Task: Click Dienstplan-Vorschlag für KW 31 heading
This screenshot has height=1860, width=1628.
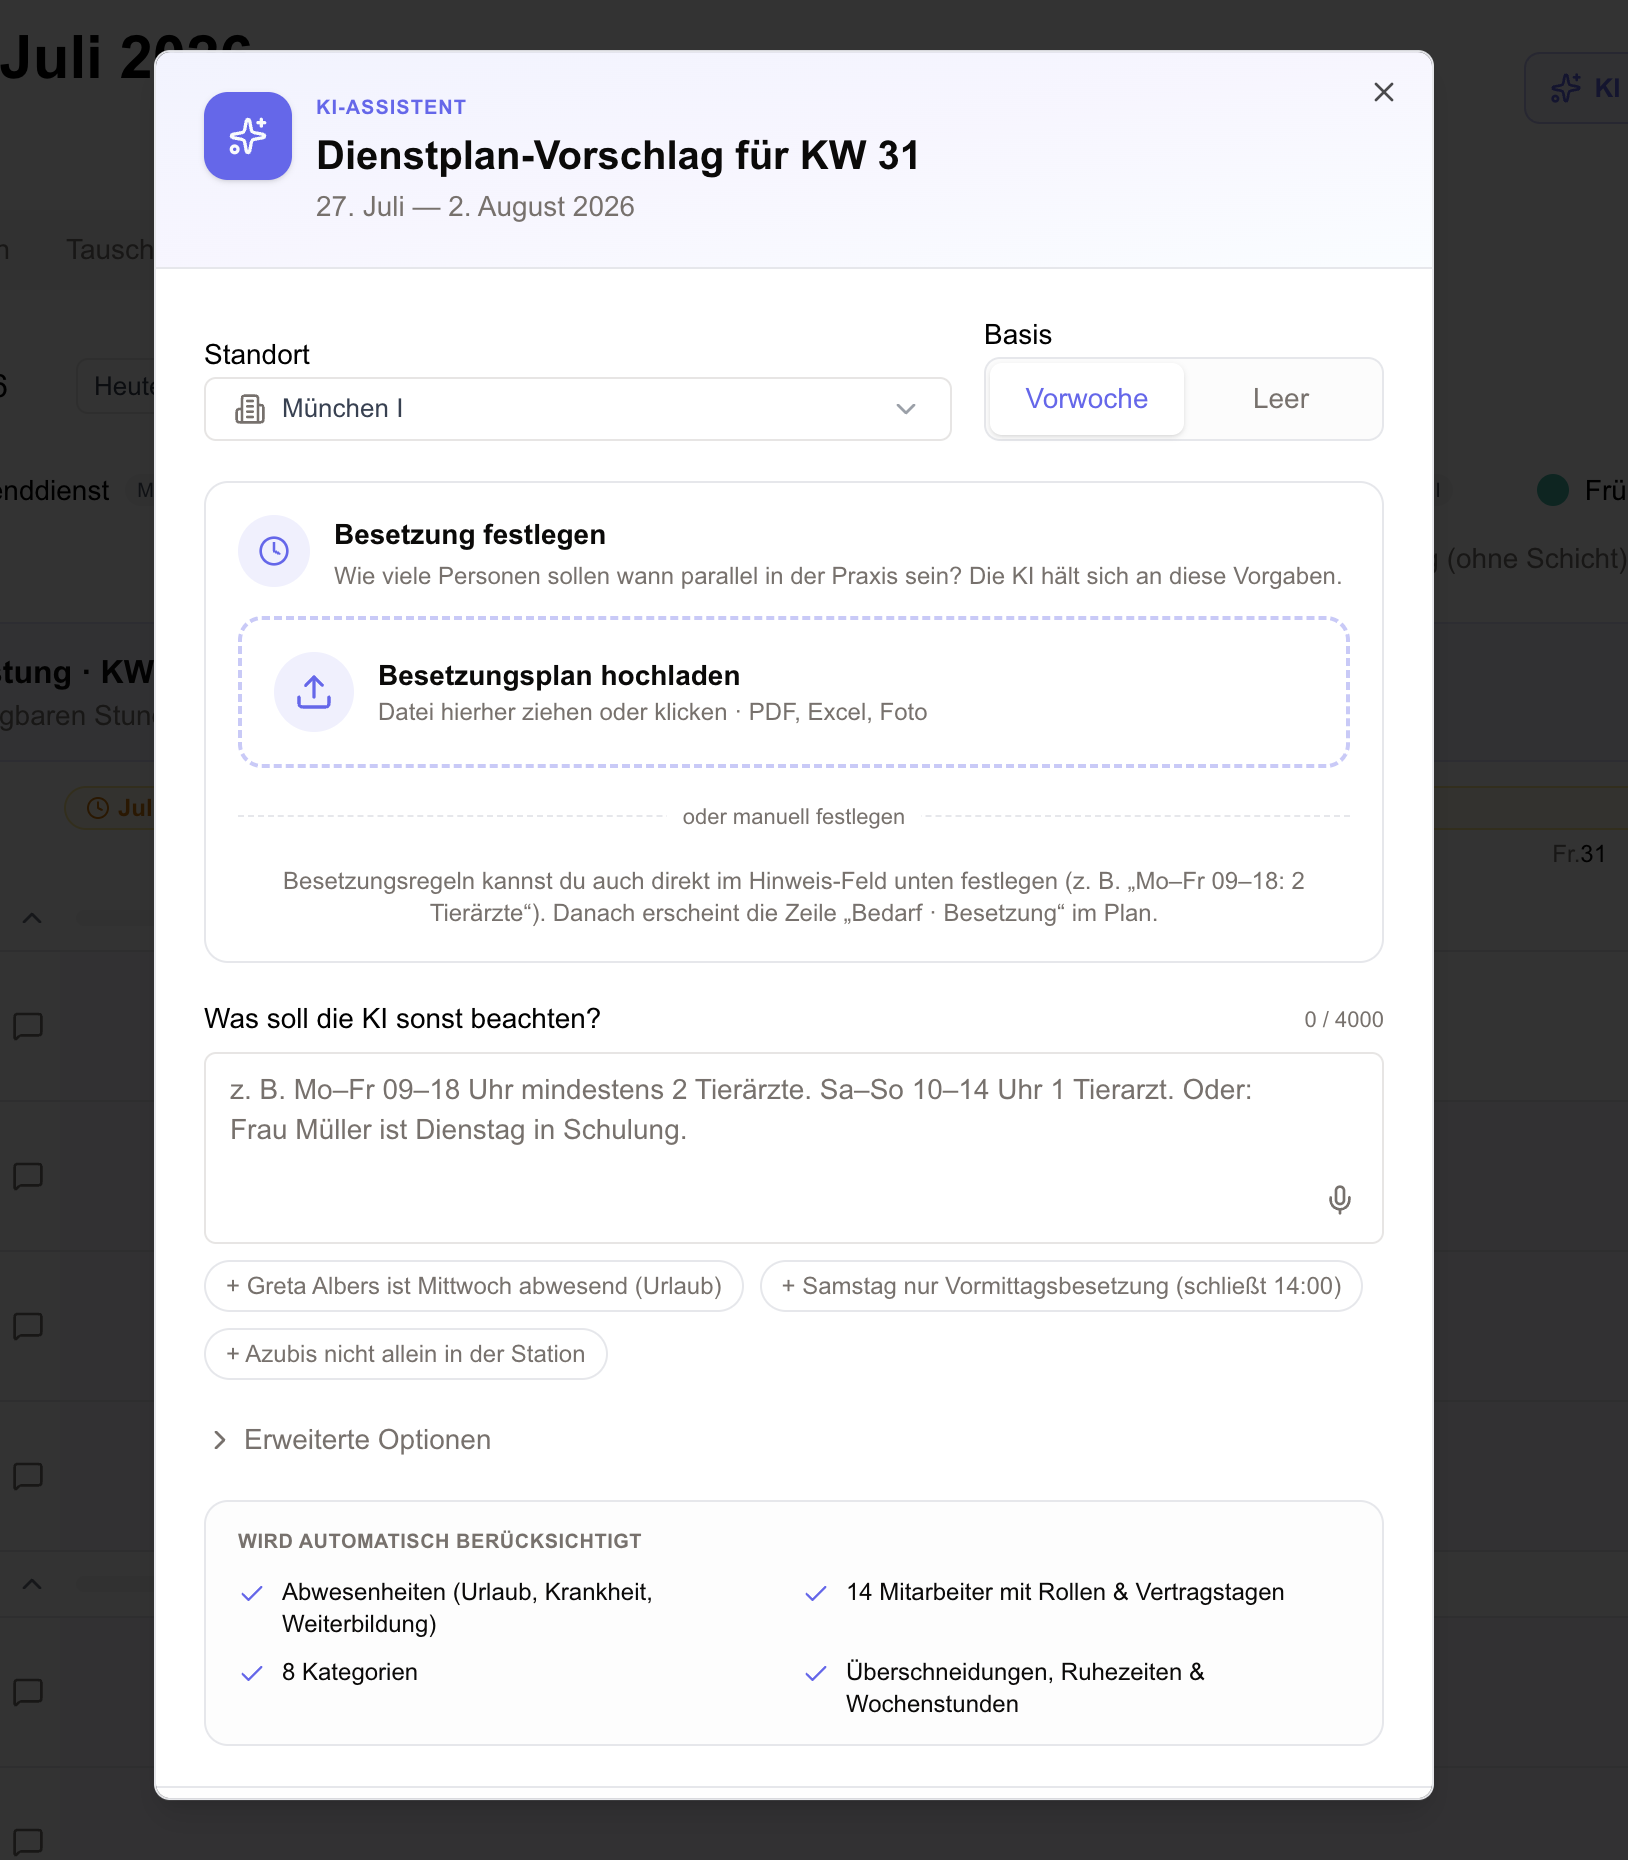Action: (617, 156)
